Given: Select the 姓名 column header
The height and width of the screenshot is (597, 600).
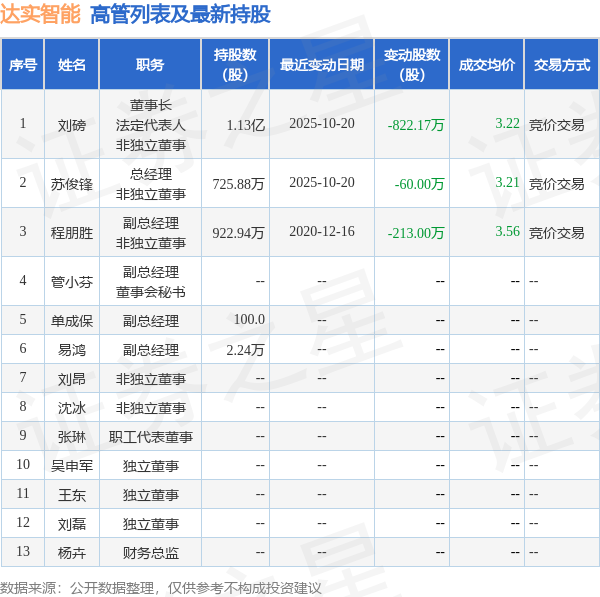Looking at the screenshot, I should [x=72, y=64].
